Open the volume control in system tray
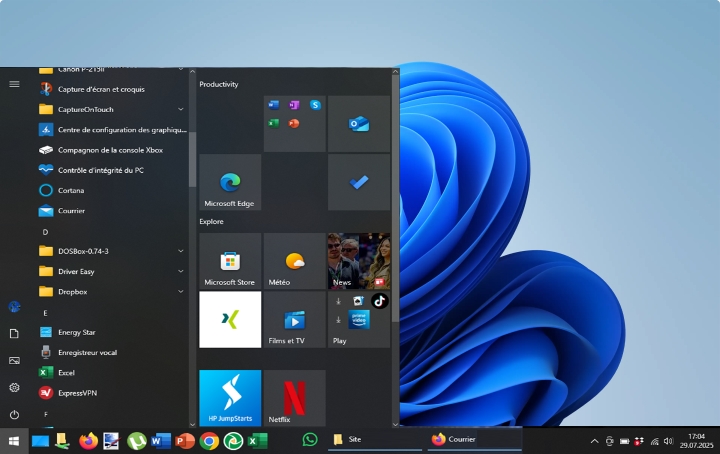720x454 pixels. pyautogui.click(x=668, y=441)
